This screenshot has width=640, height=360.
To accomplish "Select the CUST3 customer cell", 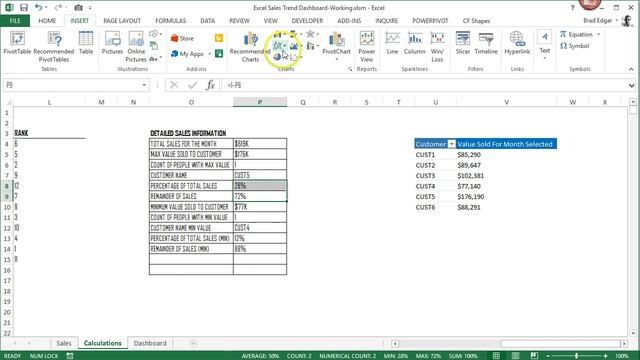I will pyautogui.click(x=435, y=176).
